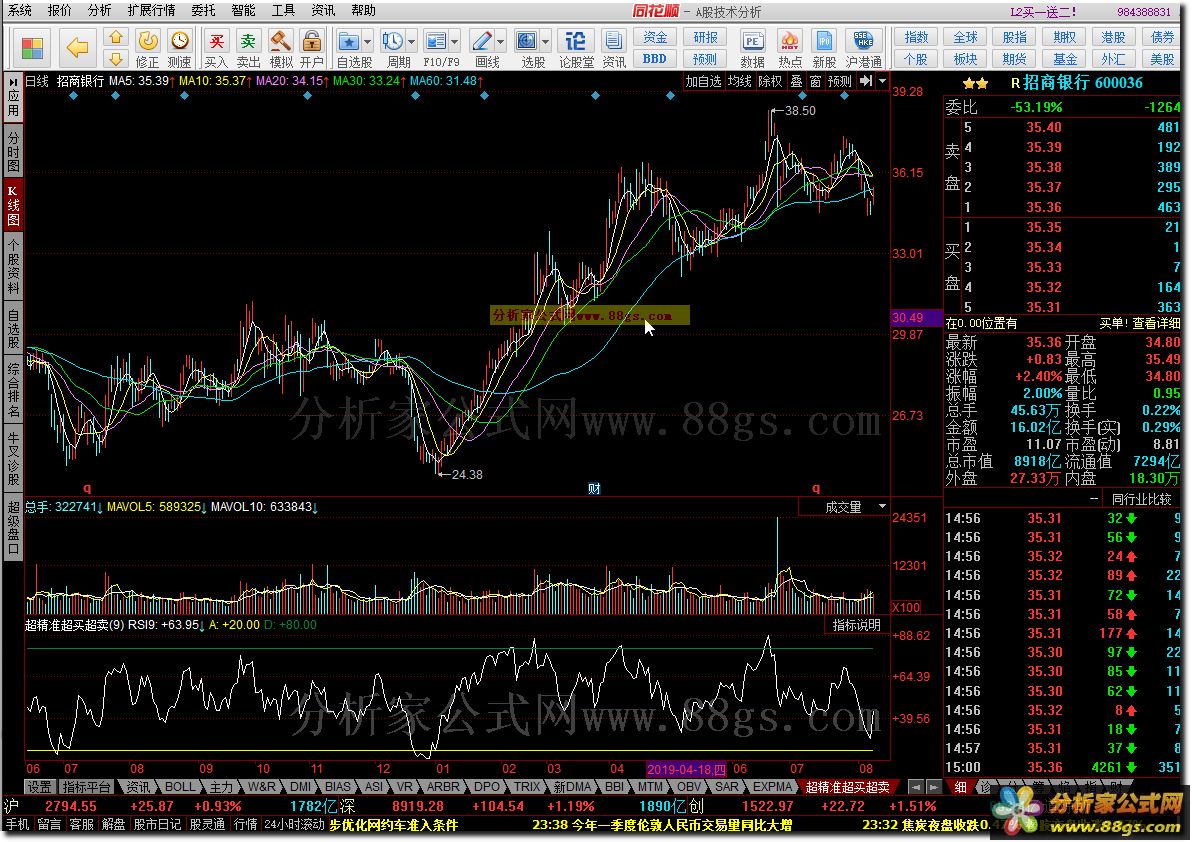1192x842 pixels.
Task: Switch to the 分时图 sidebar view
Action: pyautogui.click(x=13, y=152)
